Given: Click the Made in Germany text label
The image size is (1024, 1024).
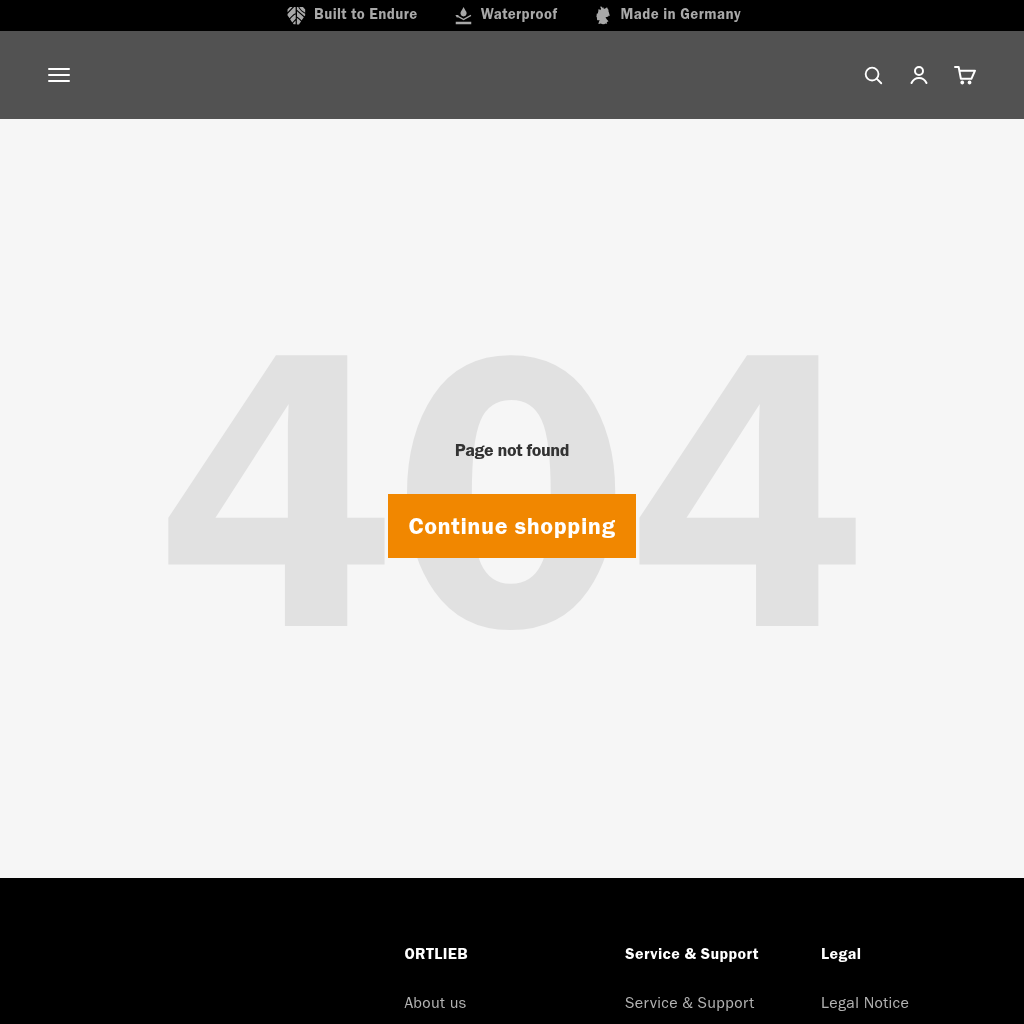Looking at the screenshot, I should tap(680, 14).
